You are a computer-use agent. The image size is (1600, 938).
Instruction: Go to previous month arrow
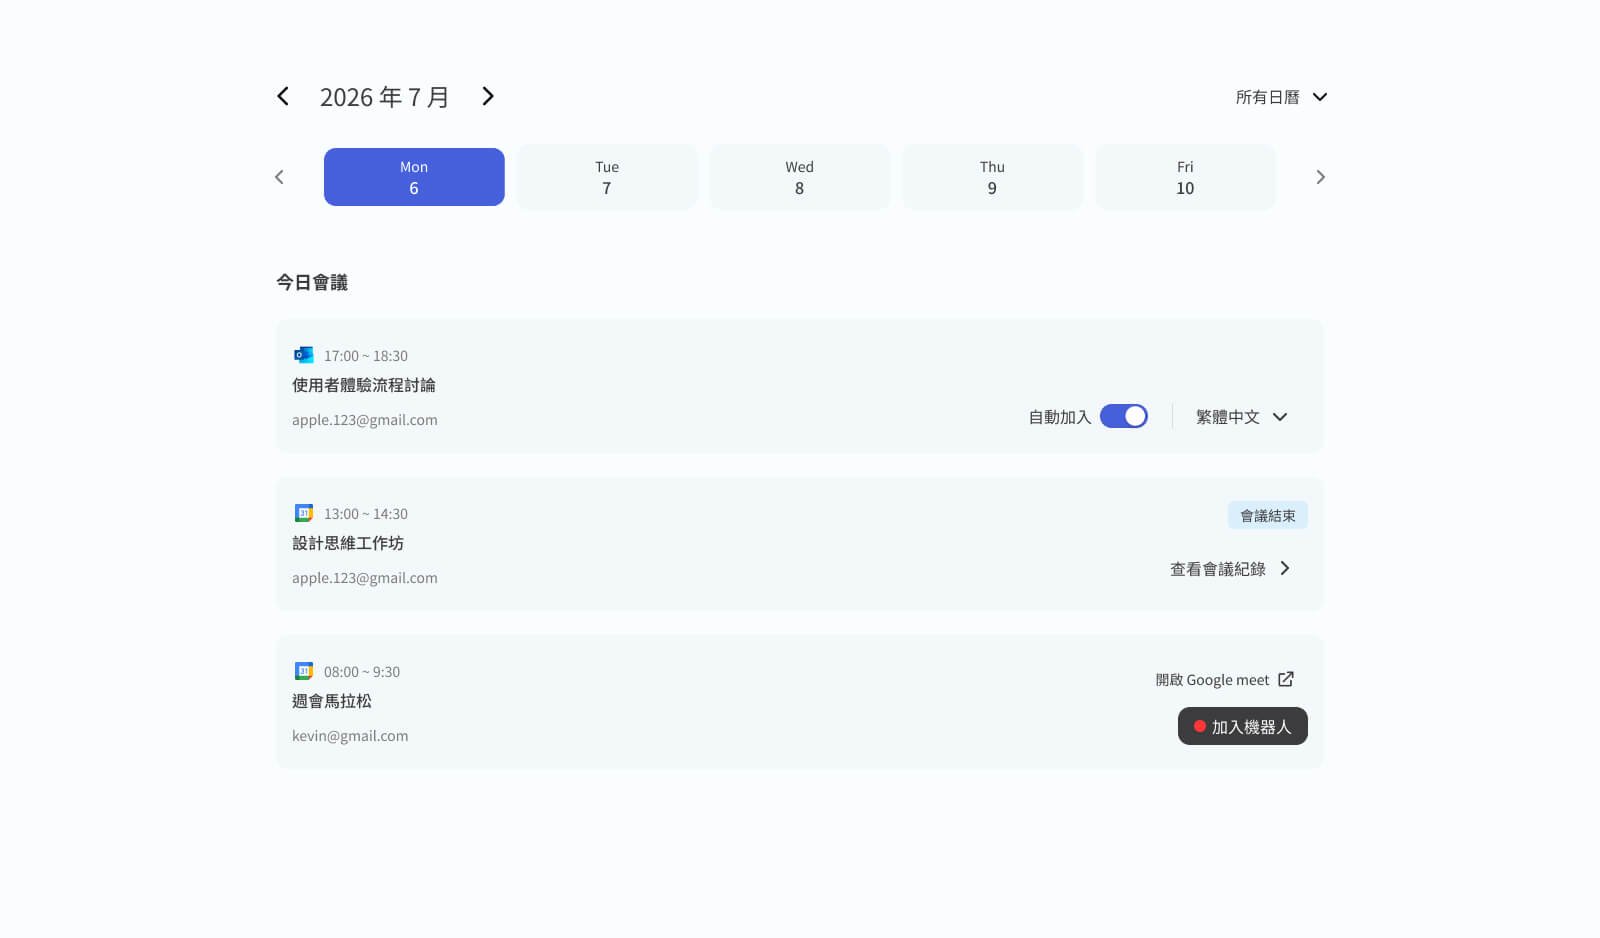(x=283, y=96)
